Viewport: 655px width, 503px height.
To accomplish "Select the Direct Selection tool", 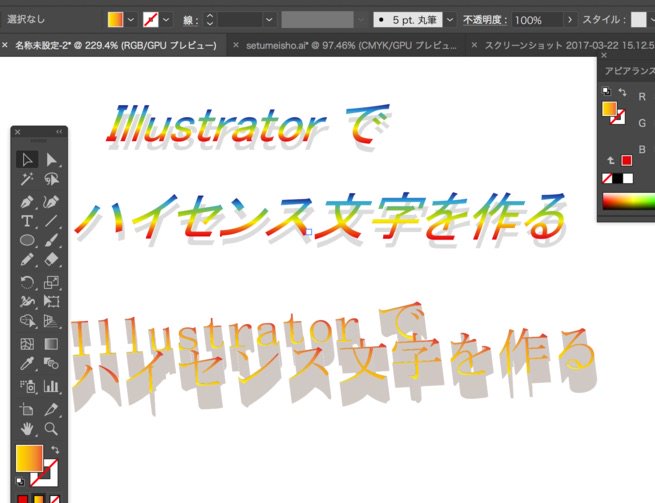I will point(51,160).
